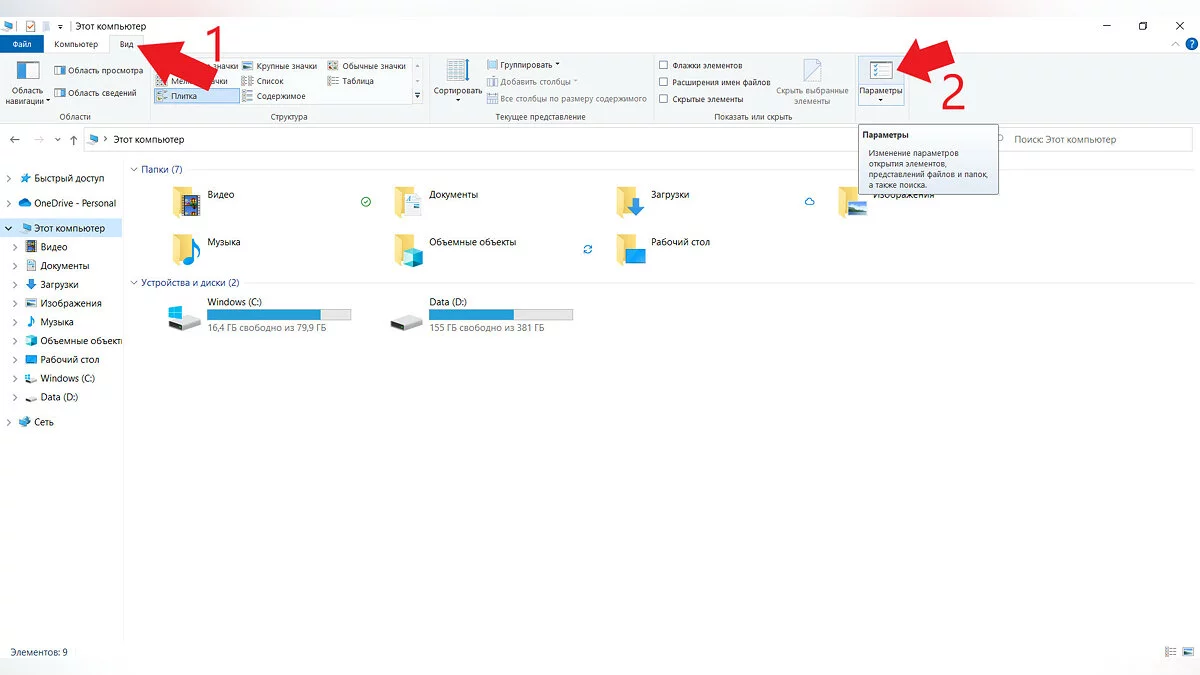Choose the Список list layout

pos(263,81)
